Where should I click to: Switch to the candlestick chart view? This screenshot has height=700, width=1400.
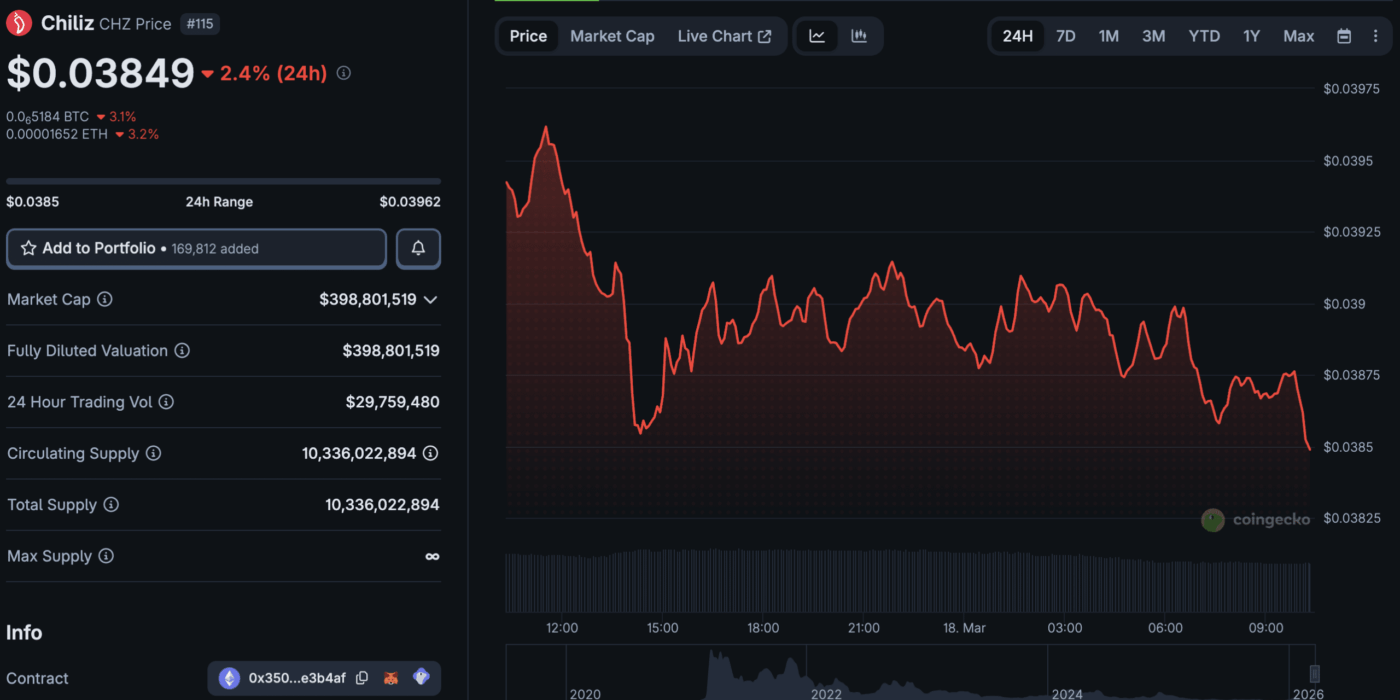pos(859,36)
